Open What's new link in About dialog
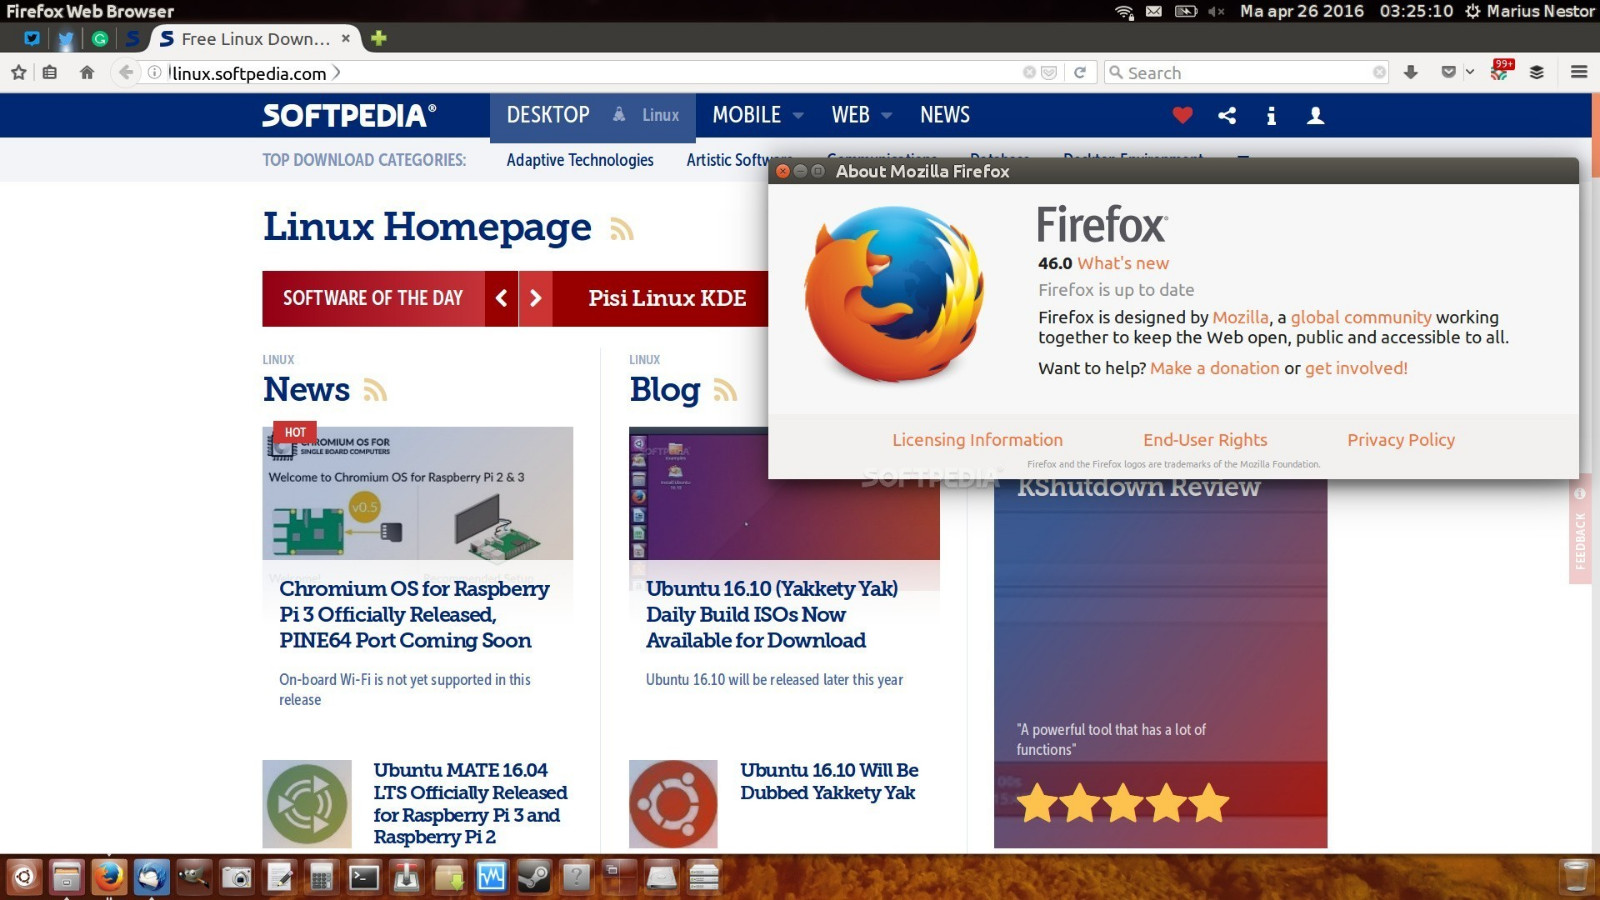 (1123, 263)
